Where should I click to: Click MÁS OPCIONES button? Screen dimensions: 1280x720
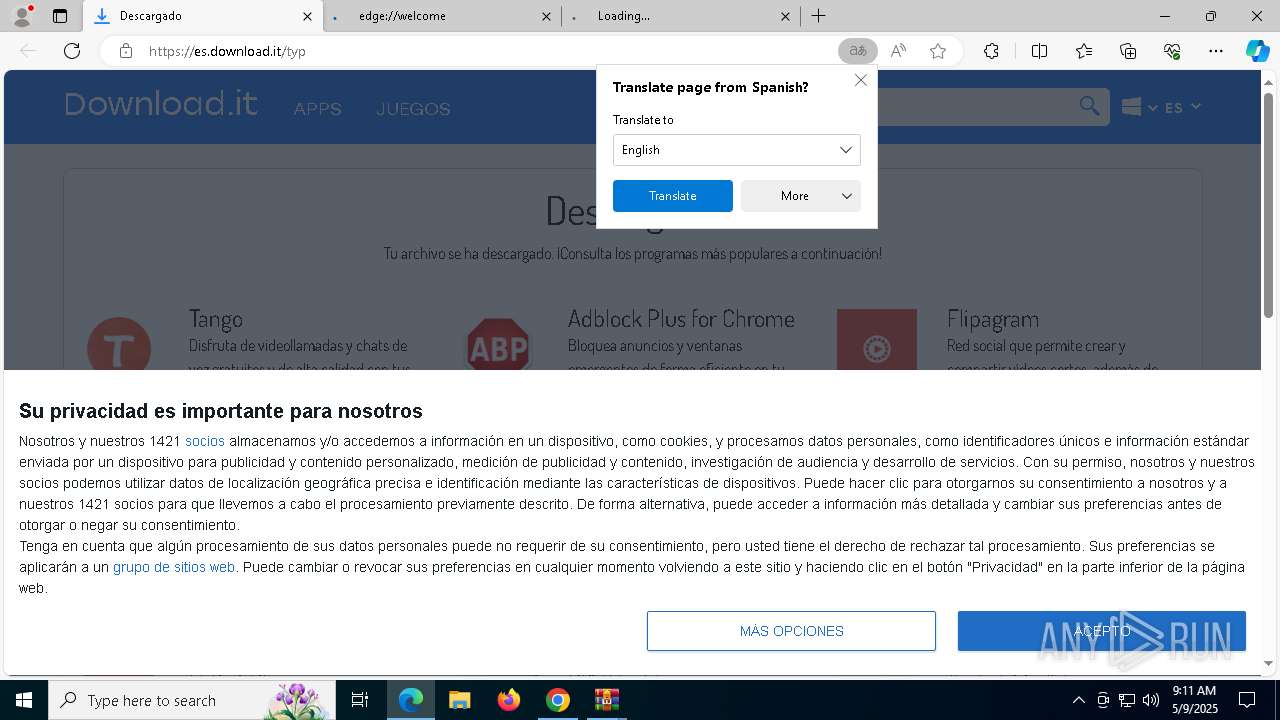pyautogui.click(x=791, y=631)
